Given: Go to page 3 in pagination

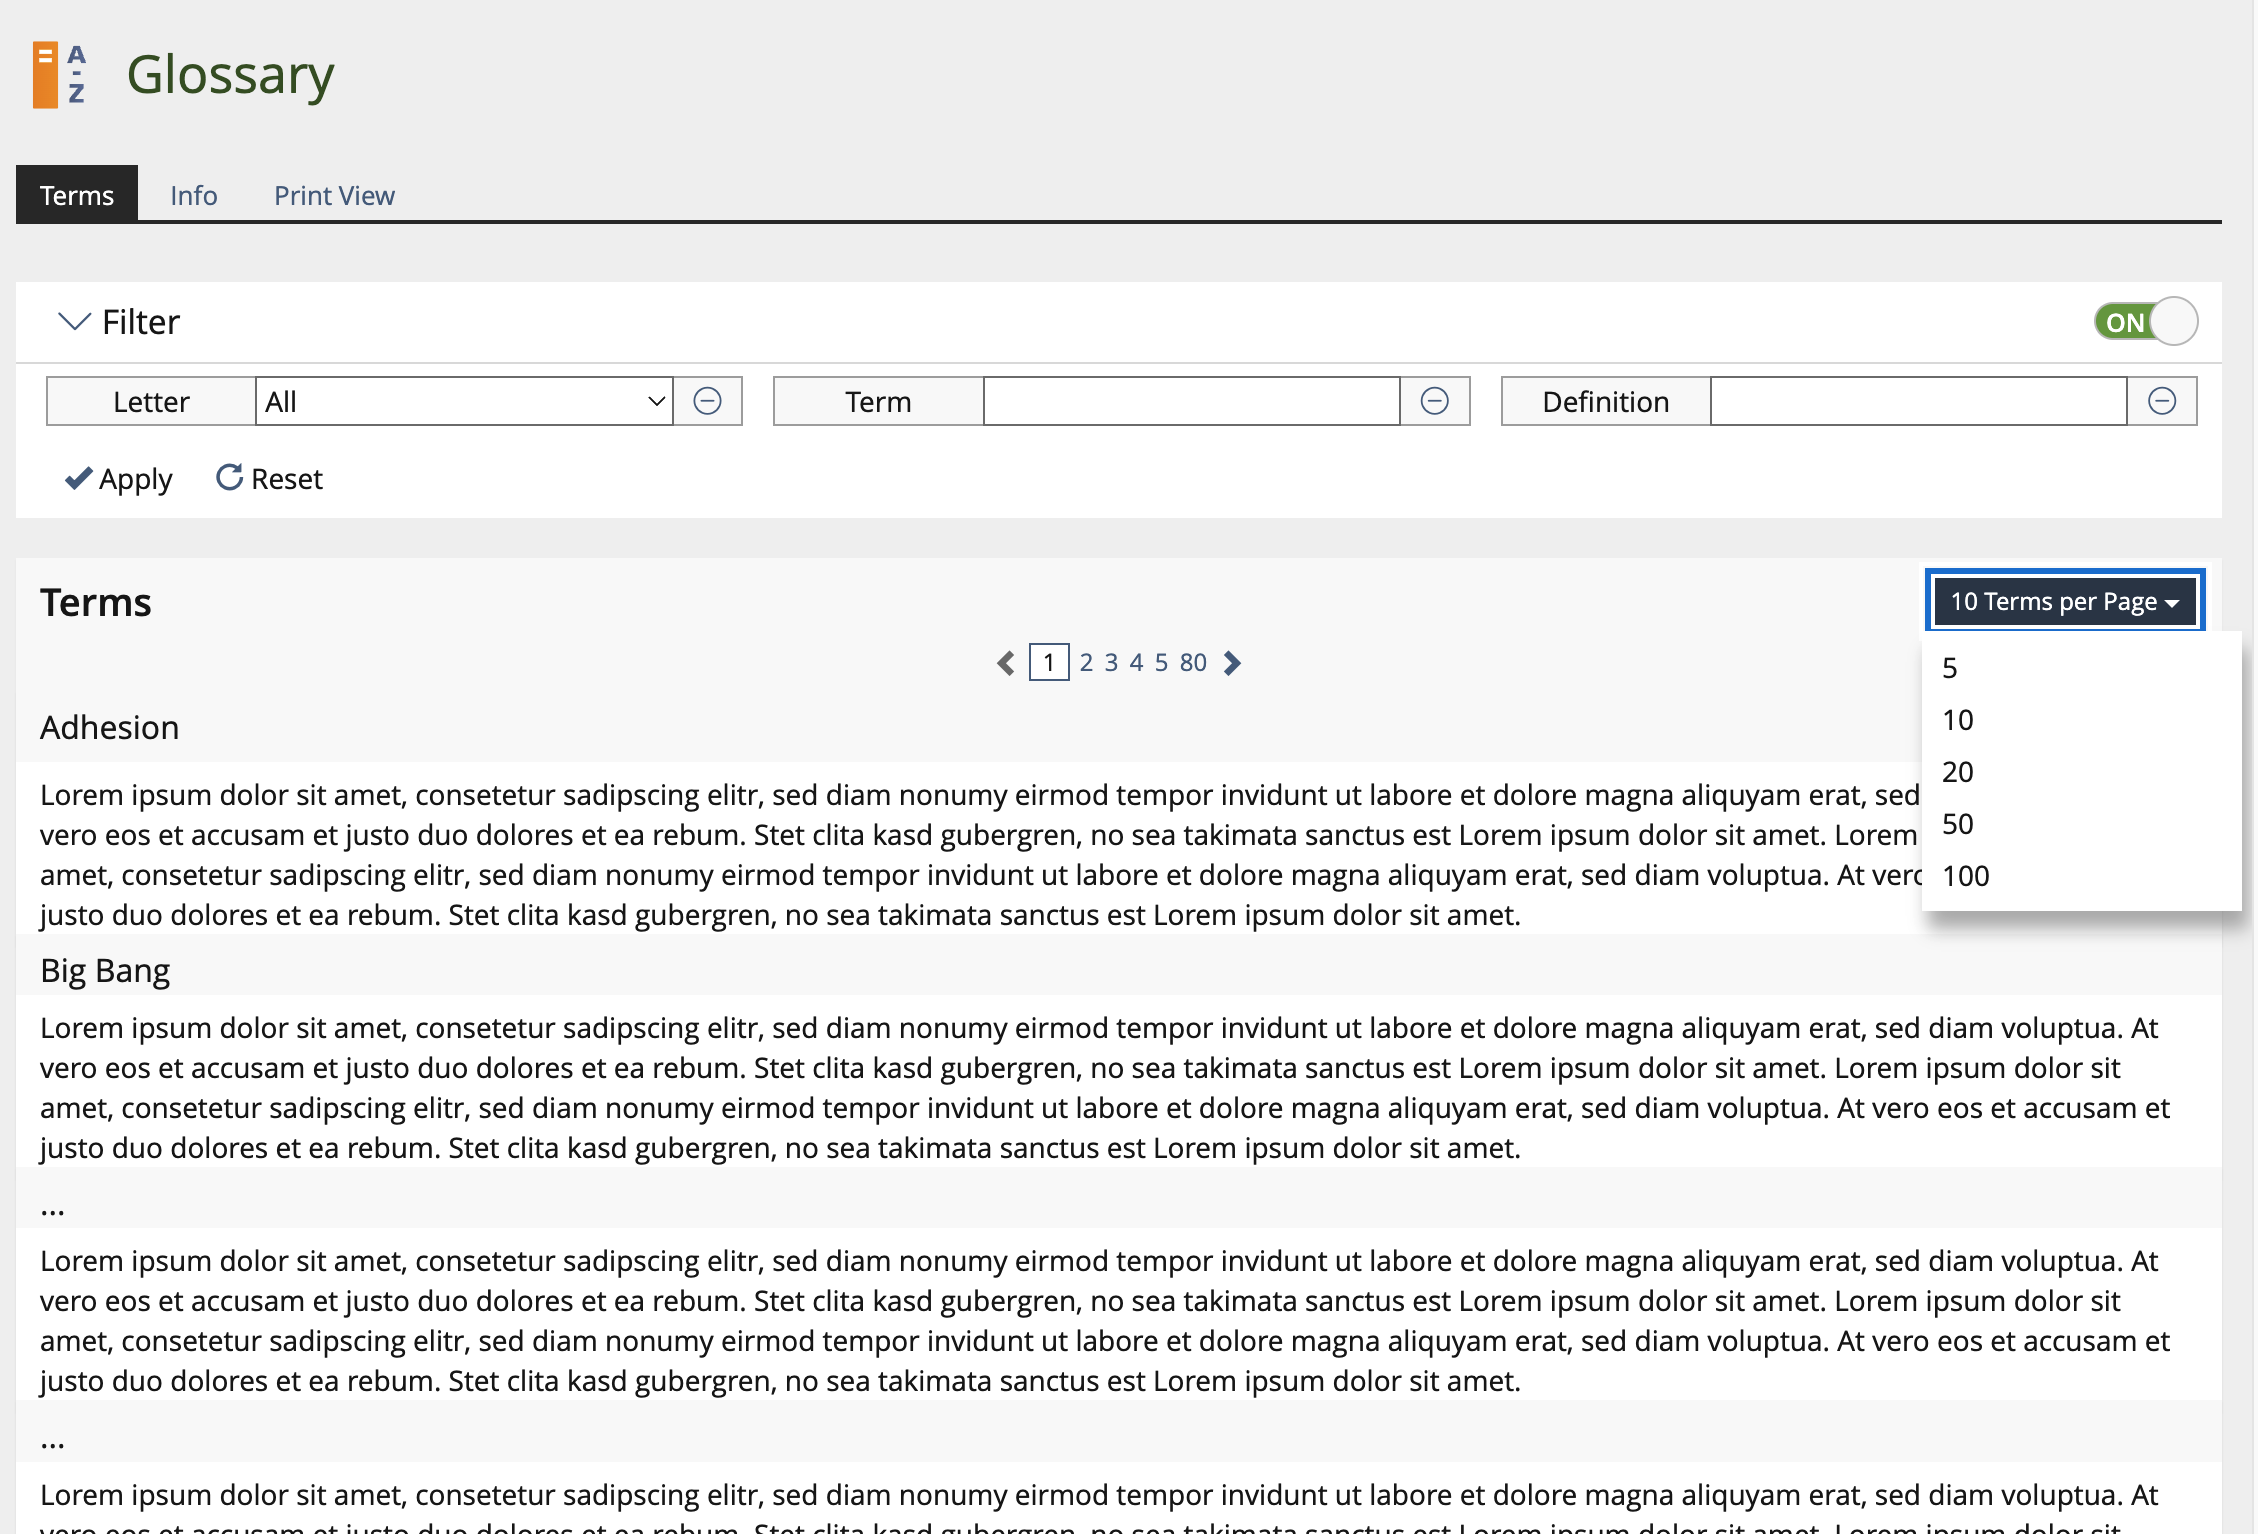Looking at the screenshot, I should pos(1111,663).
